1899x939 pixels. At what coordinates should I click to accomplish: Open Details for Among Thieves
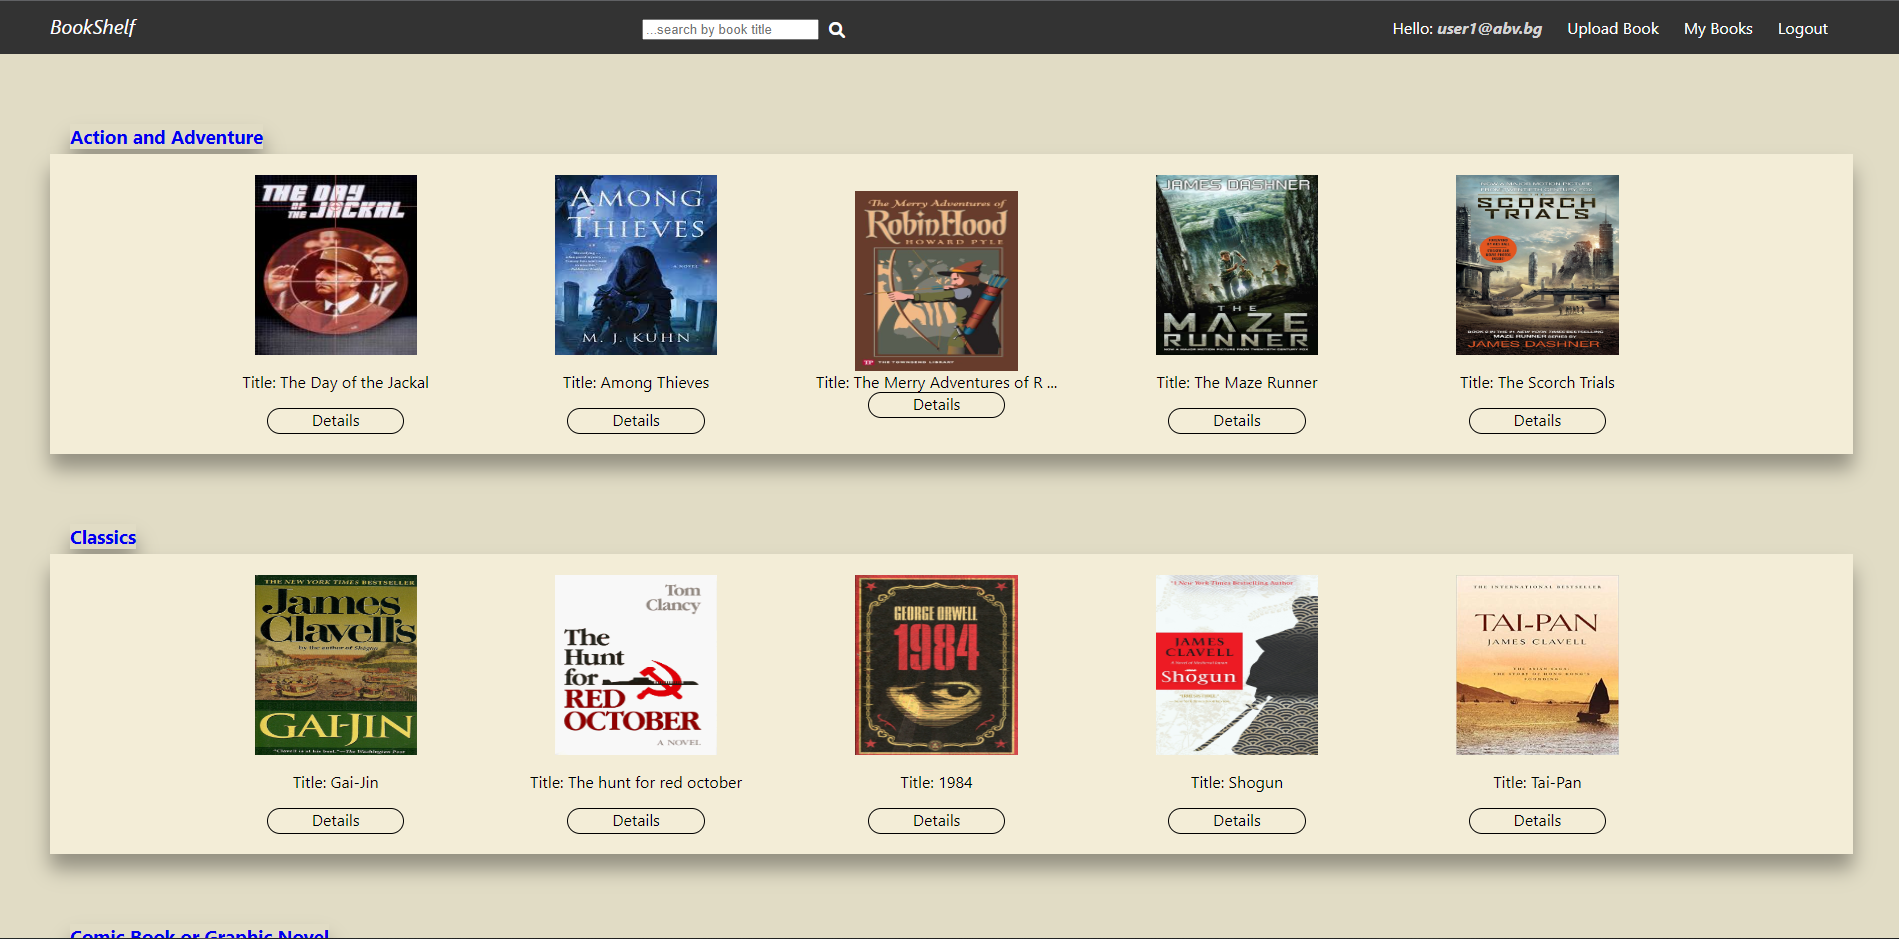click(x=636, y=421)
